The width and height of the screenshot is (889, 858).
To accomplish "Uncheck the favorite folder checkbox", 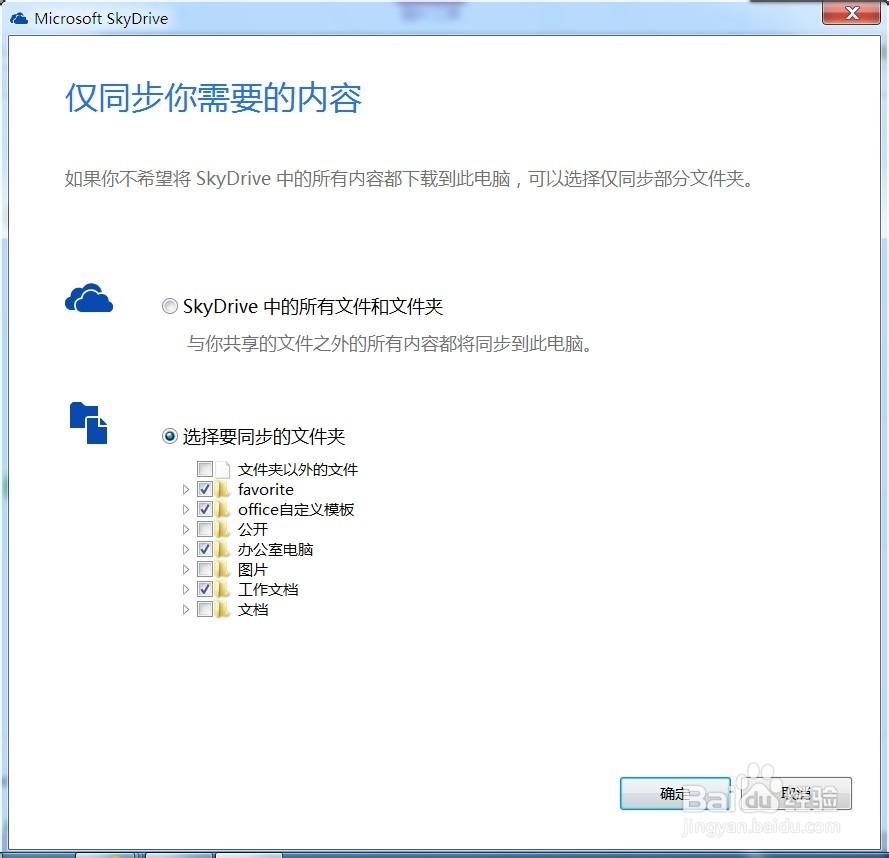I will (205, 489).
